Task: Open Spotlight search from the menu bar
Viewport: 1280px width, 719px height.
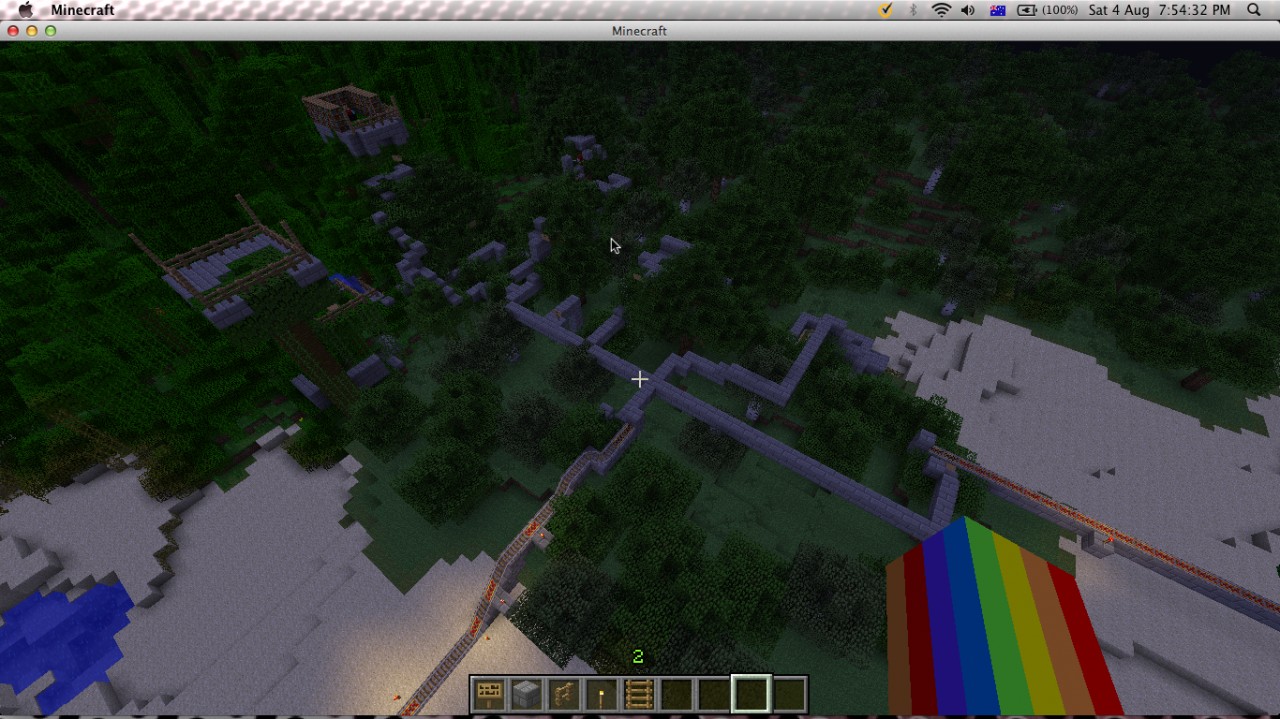Action: pyautogui.click(x=1253, y=10)
